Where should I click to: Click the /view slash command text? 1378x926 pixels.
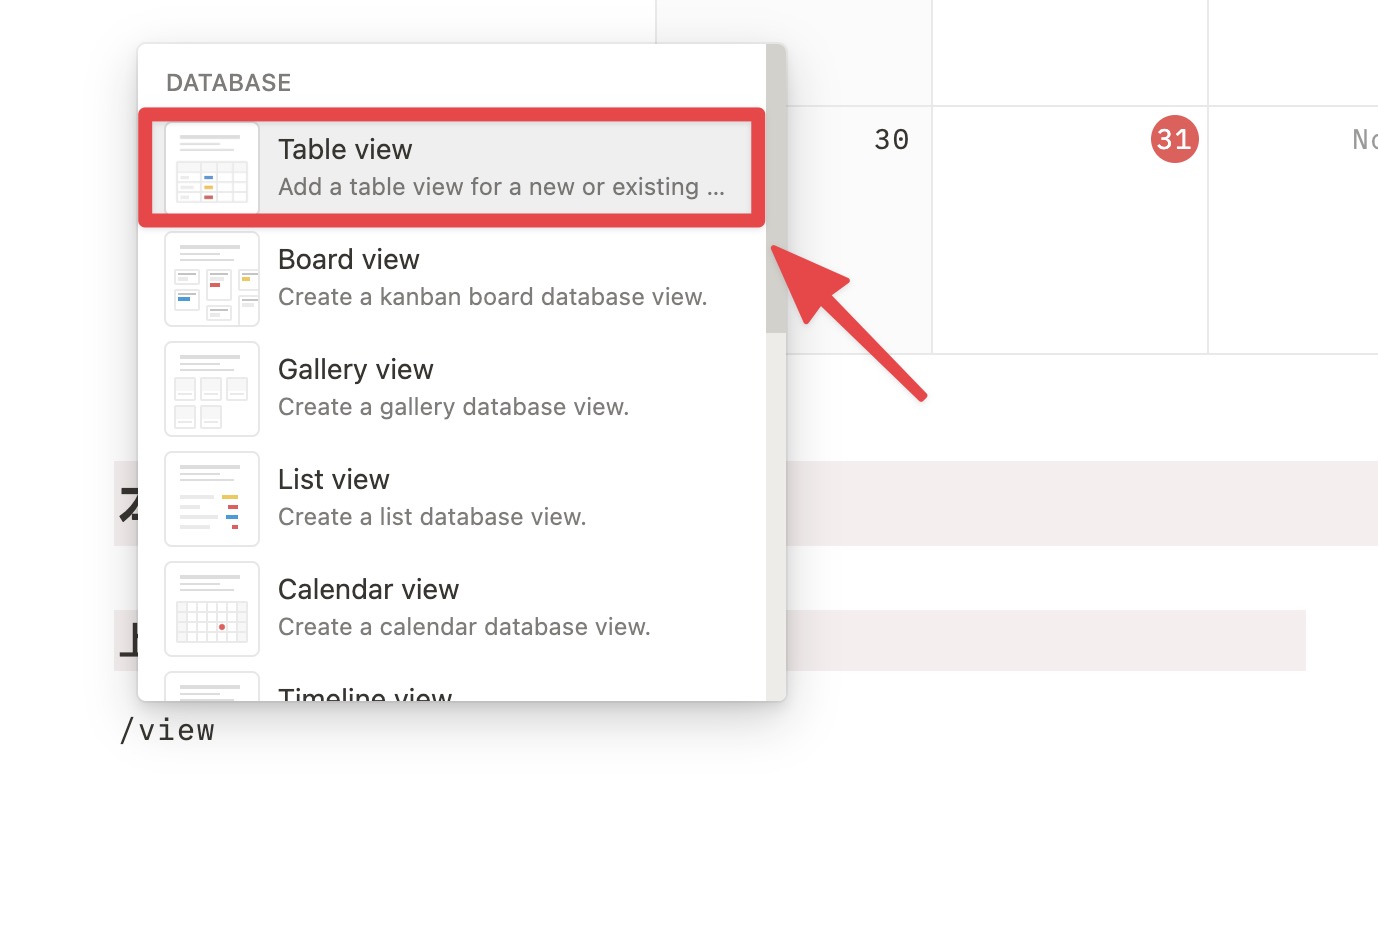(x=167, y=730)
